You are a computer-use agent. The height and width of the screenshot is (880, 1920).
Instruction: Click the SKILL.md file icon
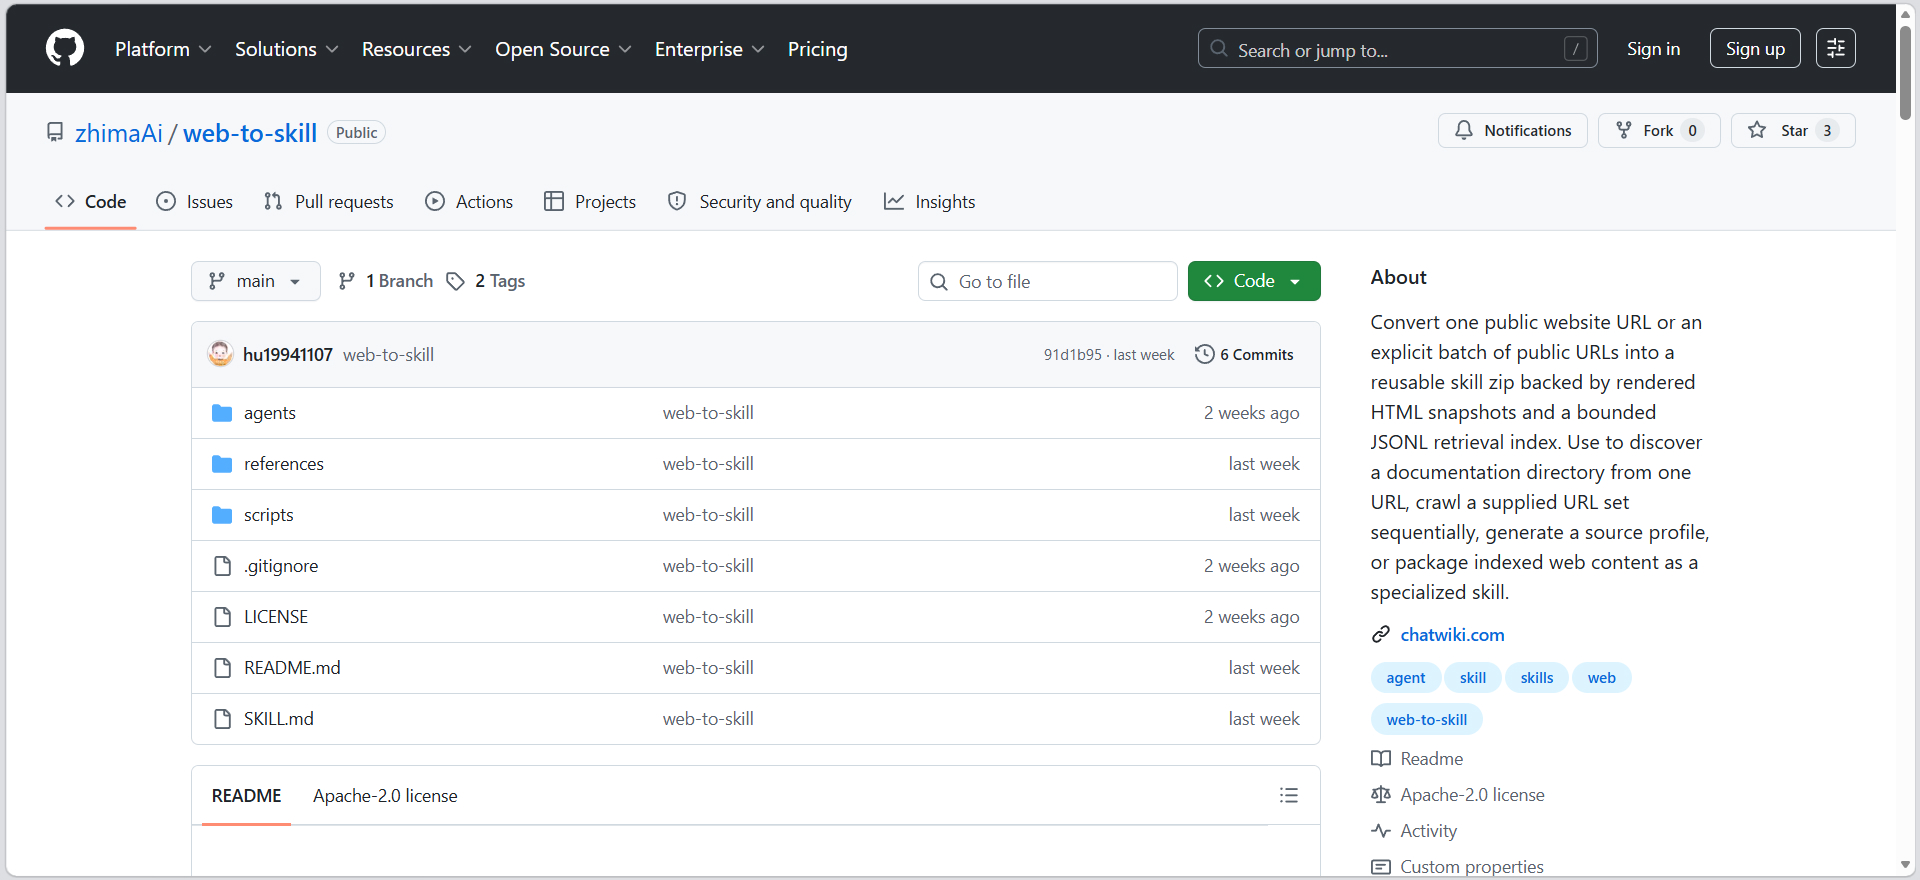click(x=223, y=719)
